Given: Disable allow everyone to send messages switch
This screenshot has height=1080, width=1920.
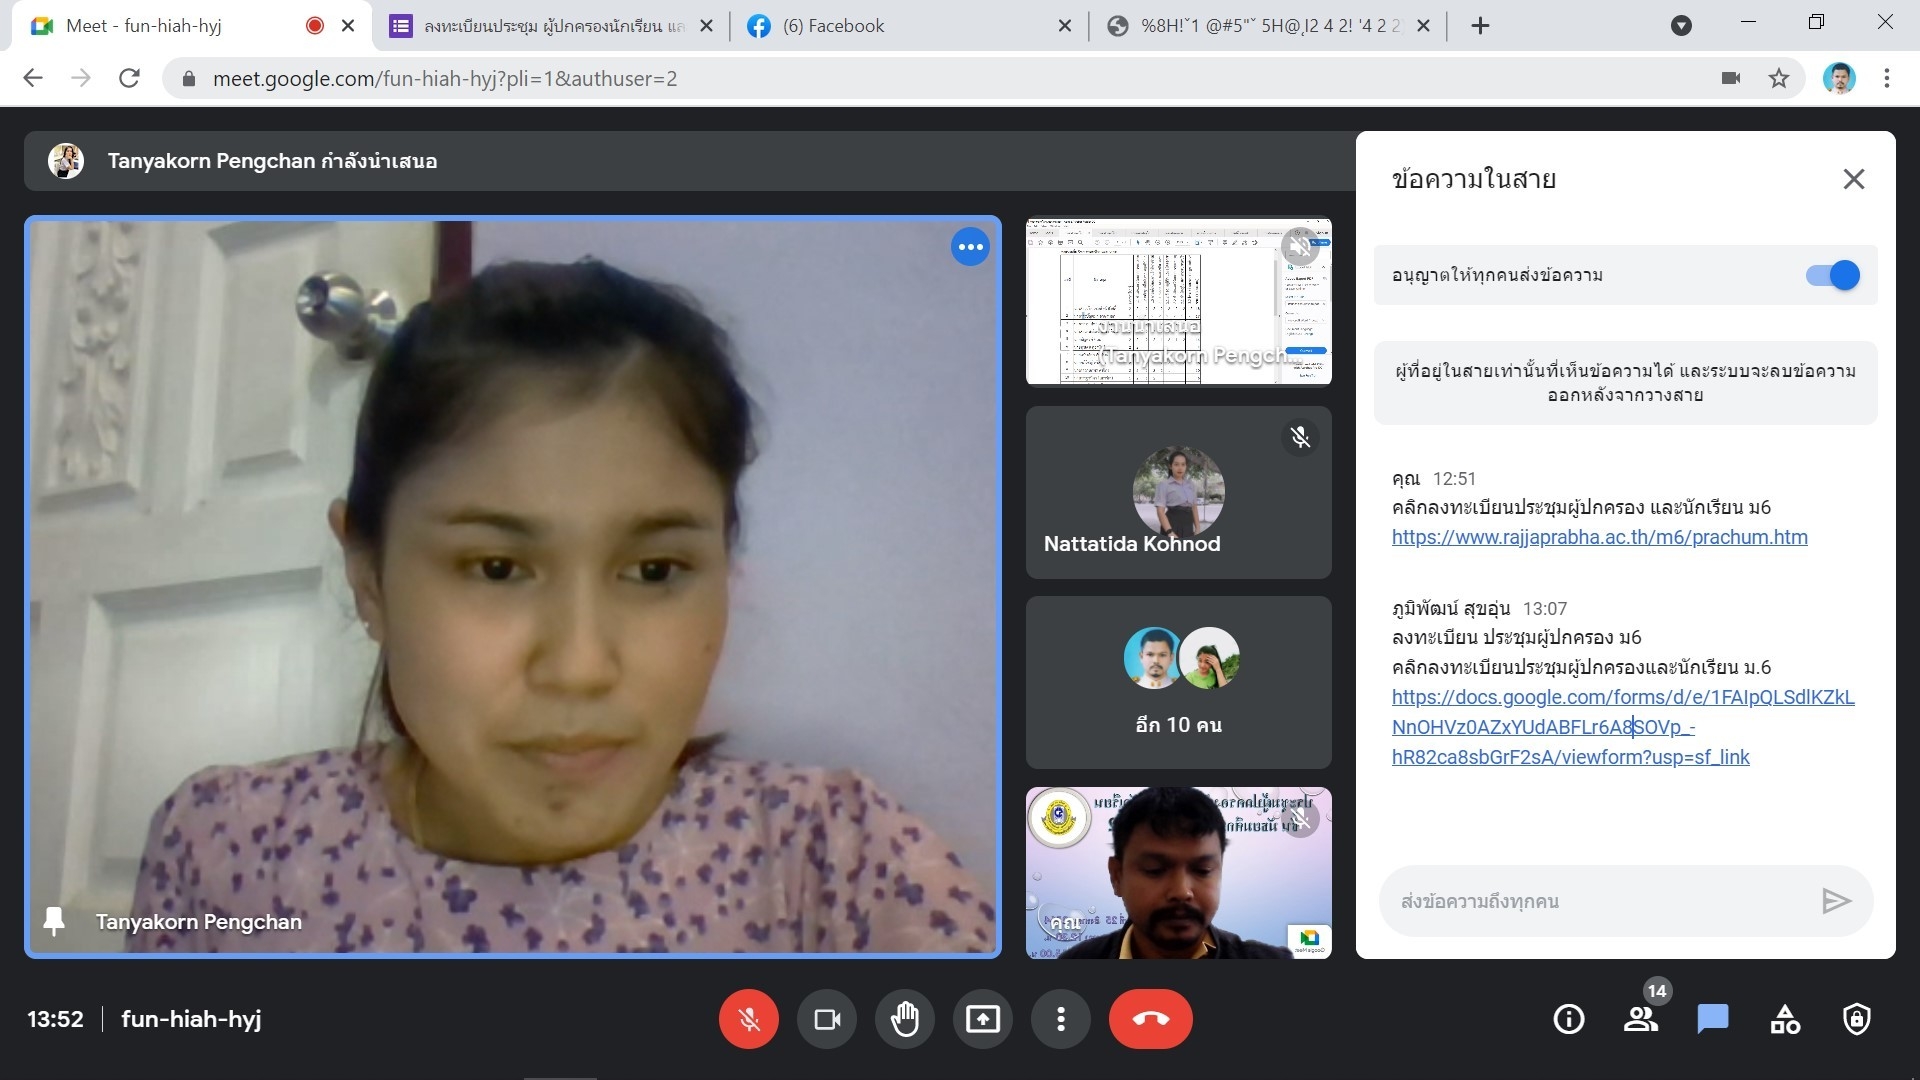Looking at the screenshot, I should tap(1832, 275).
